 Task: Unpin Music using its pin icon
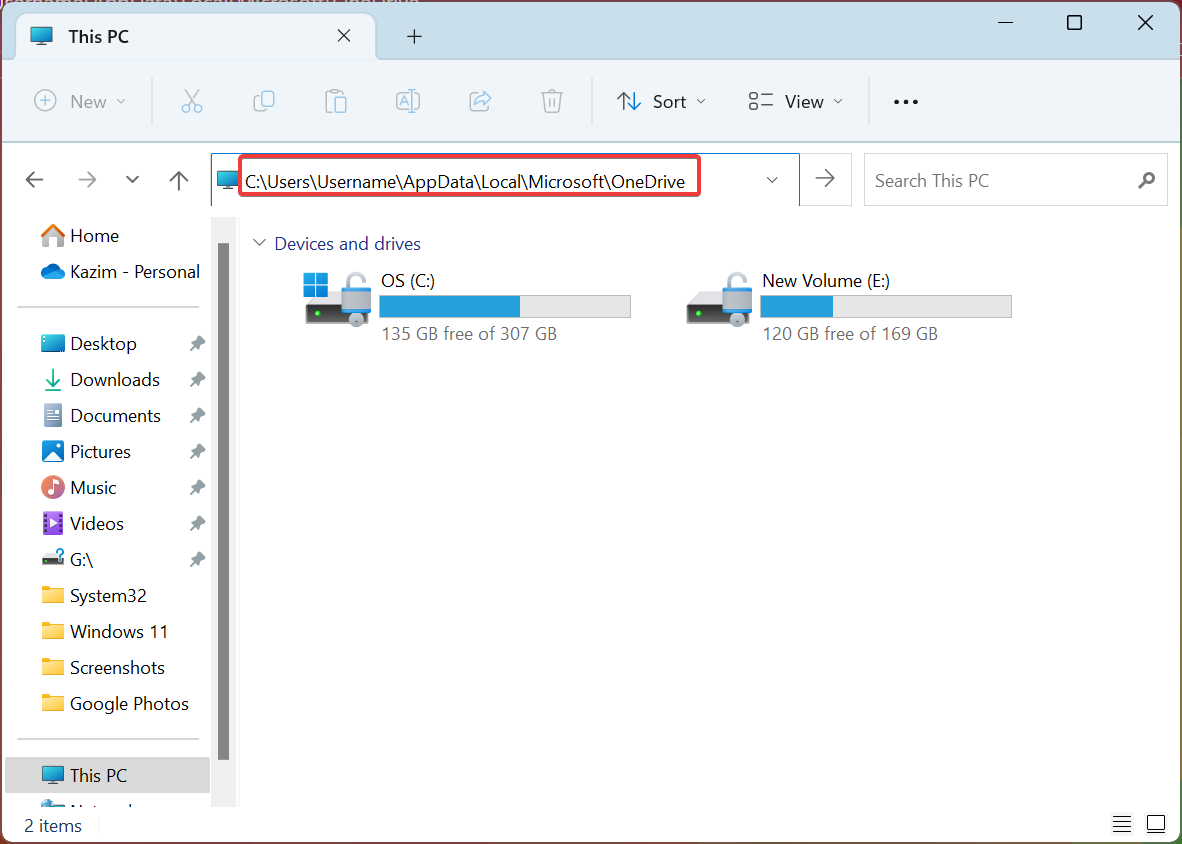coord(197,488)
